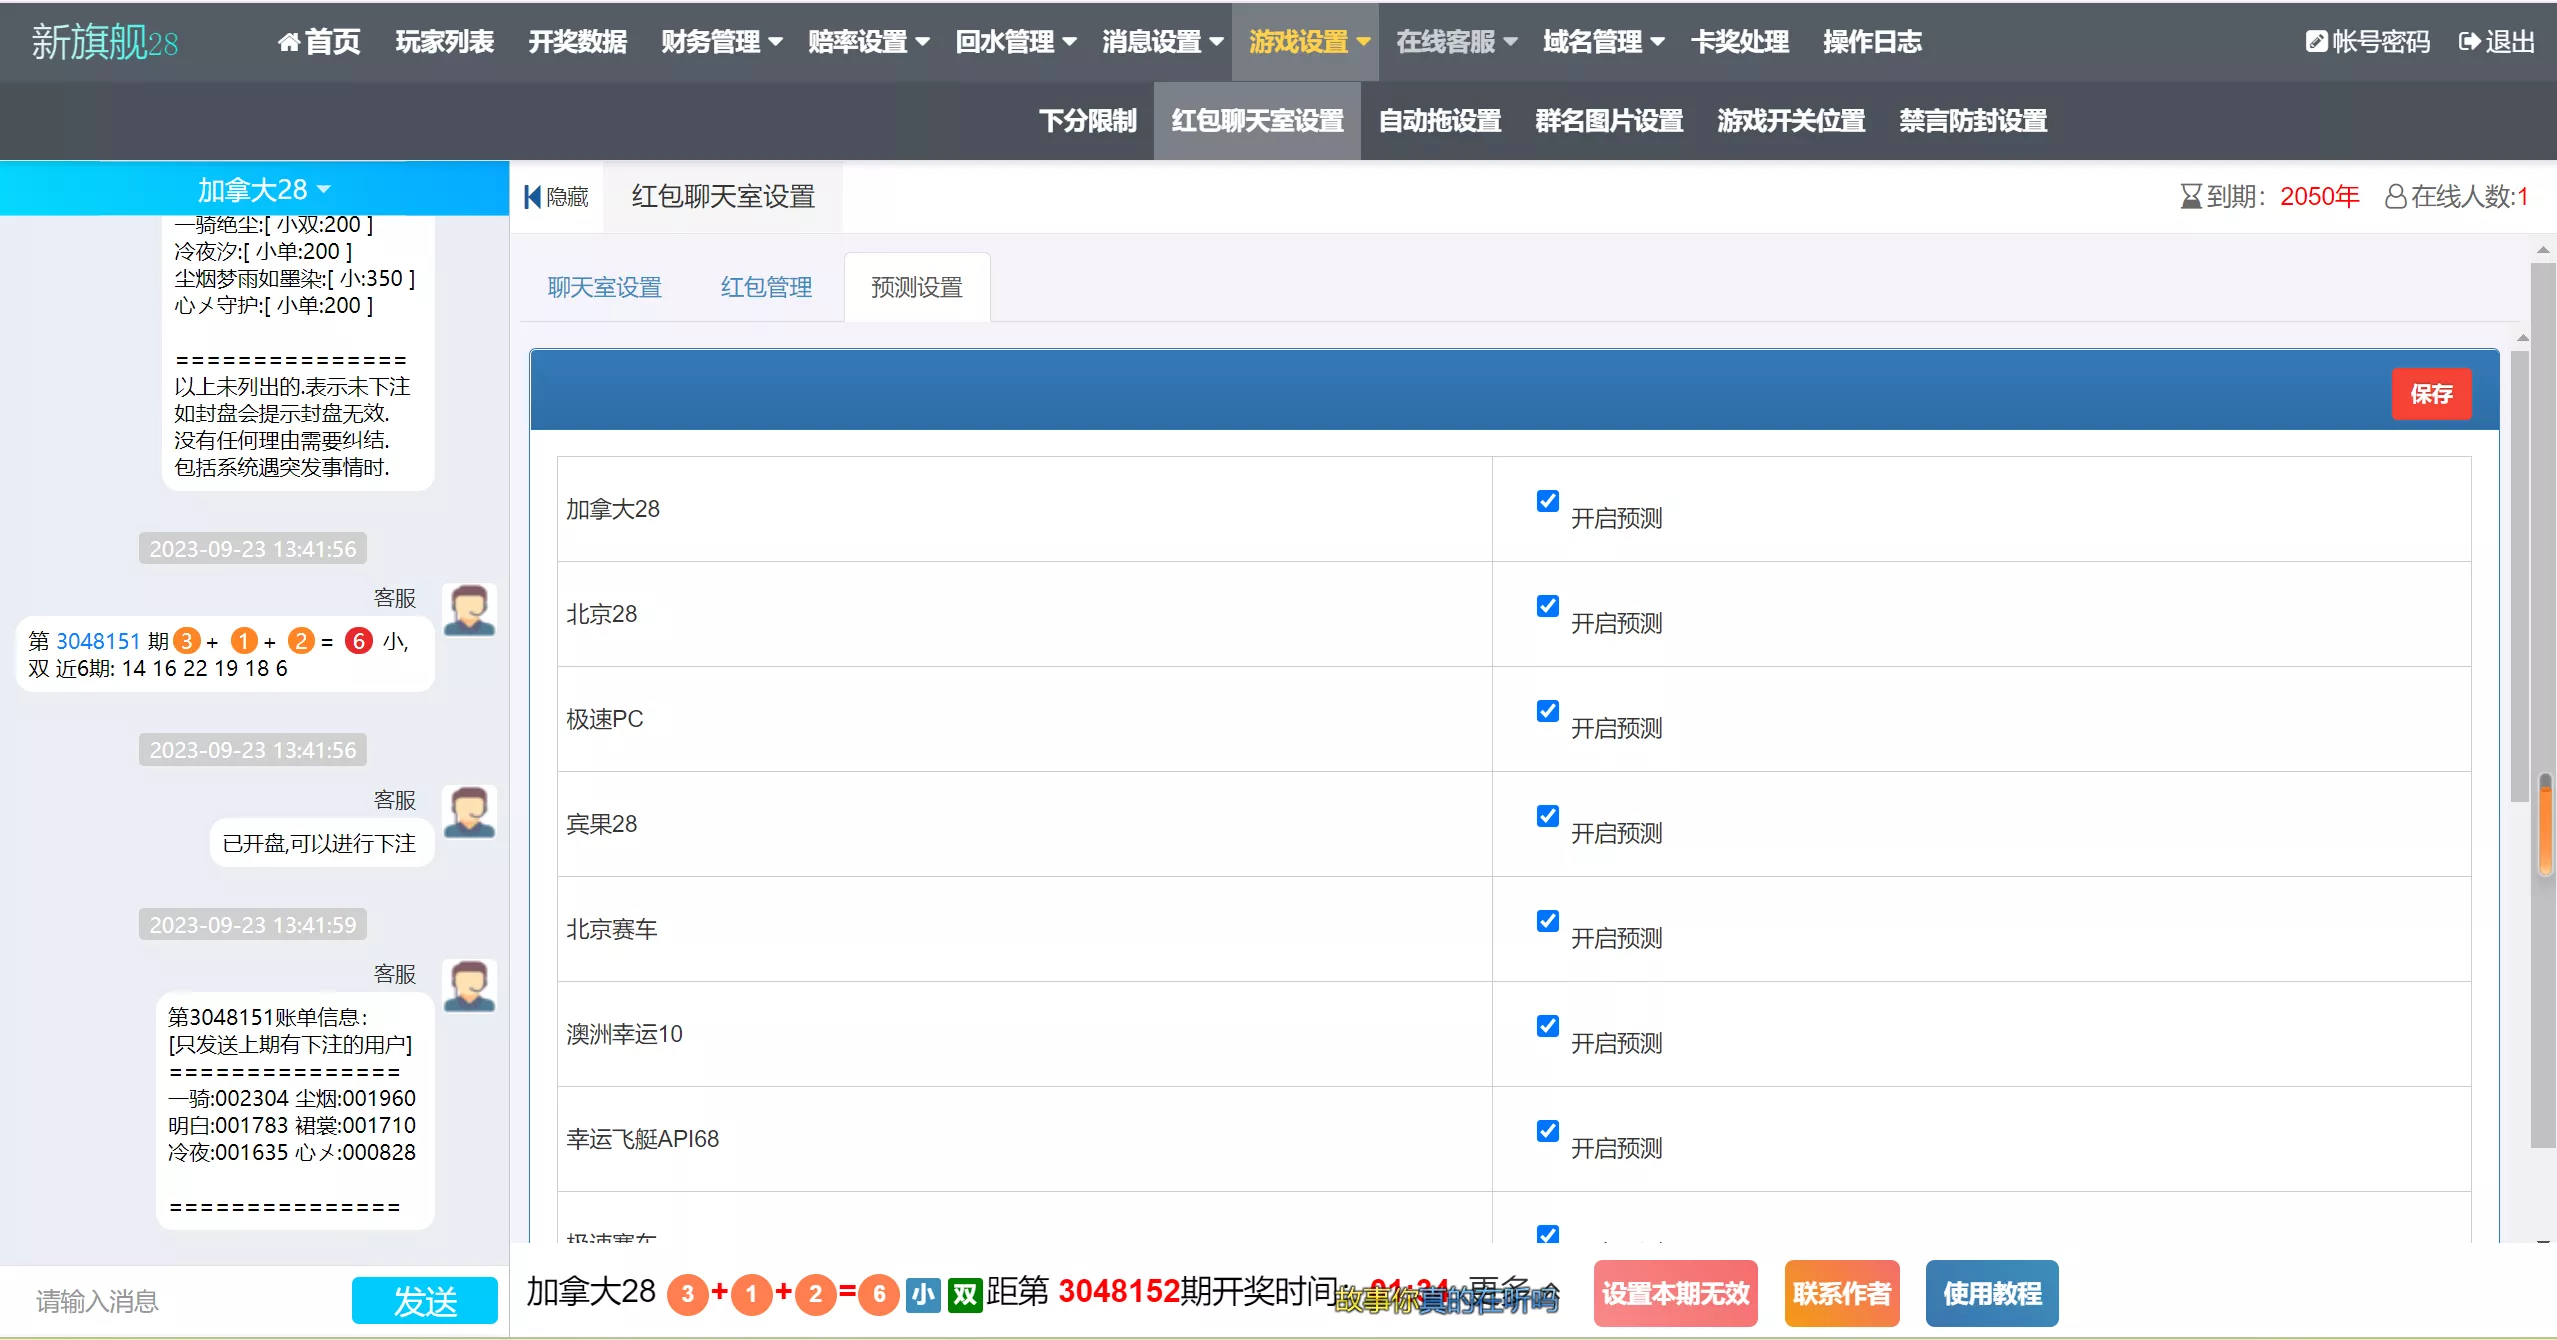The width and height of the screenshot is (2557, 1340).
Task: Toggle 开启预测 for 澳洲幸运10
Action: [x=1547, y=1026]
